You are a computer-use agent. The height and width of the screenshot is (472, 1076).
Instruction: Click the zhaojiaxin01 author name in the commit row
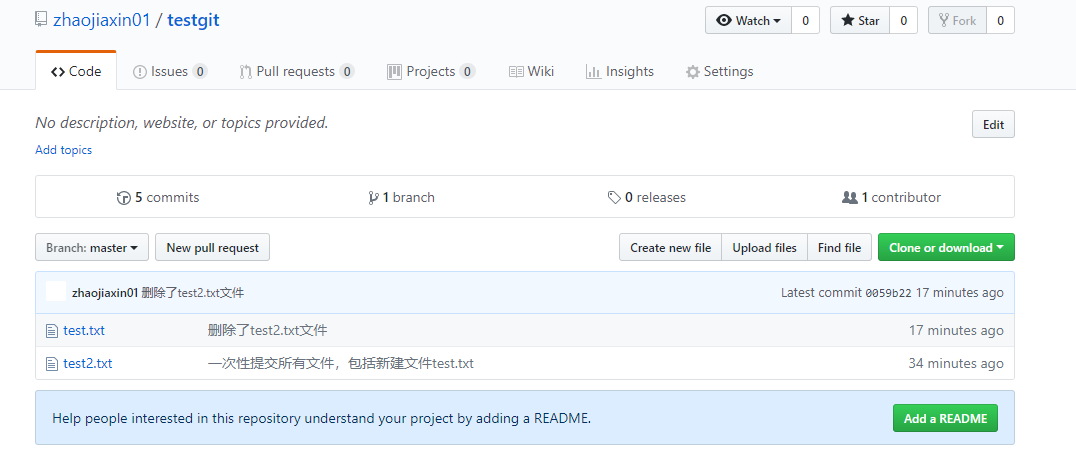(105, 293)
